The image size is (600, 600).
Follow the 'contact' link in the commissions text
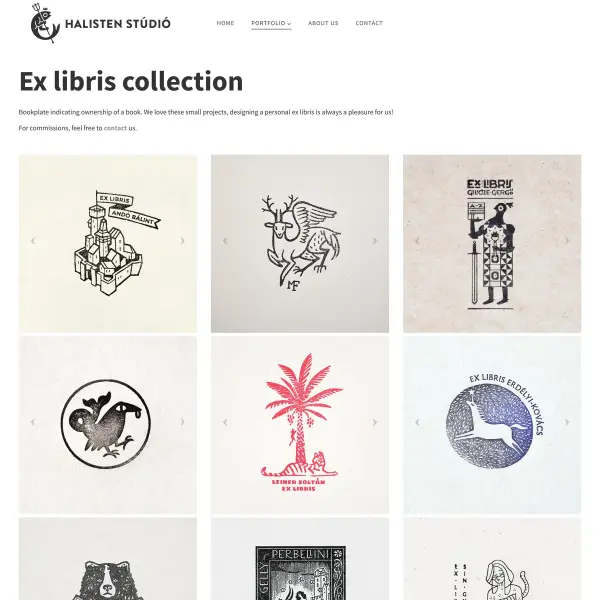coord(115,128)
